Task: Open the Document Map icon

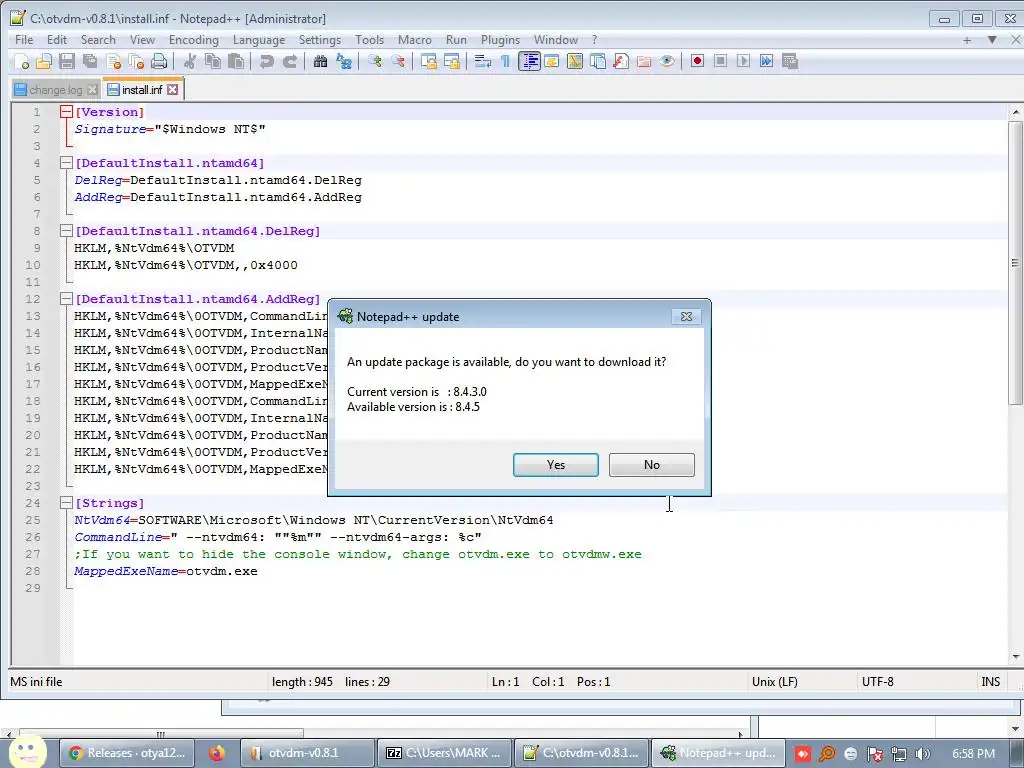Action: (575, 61)
